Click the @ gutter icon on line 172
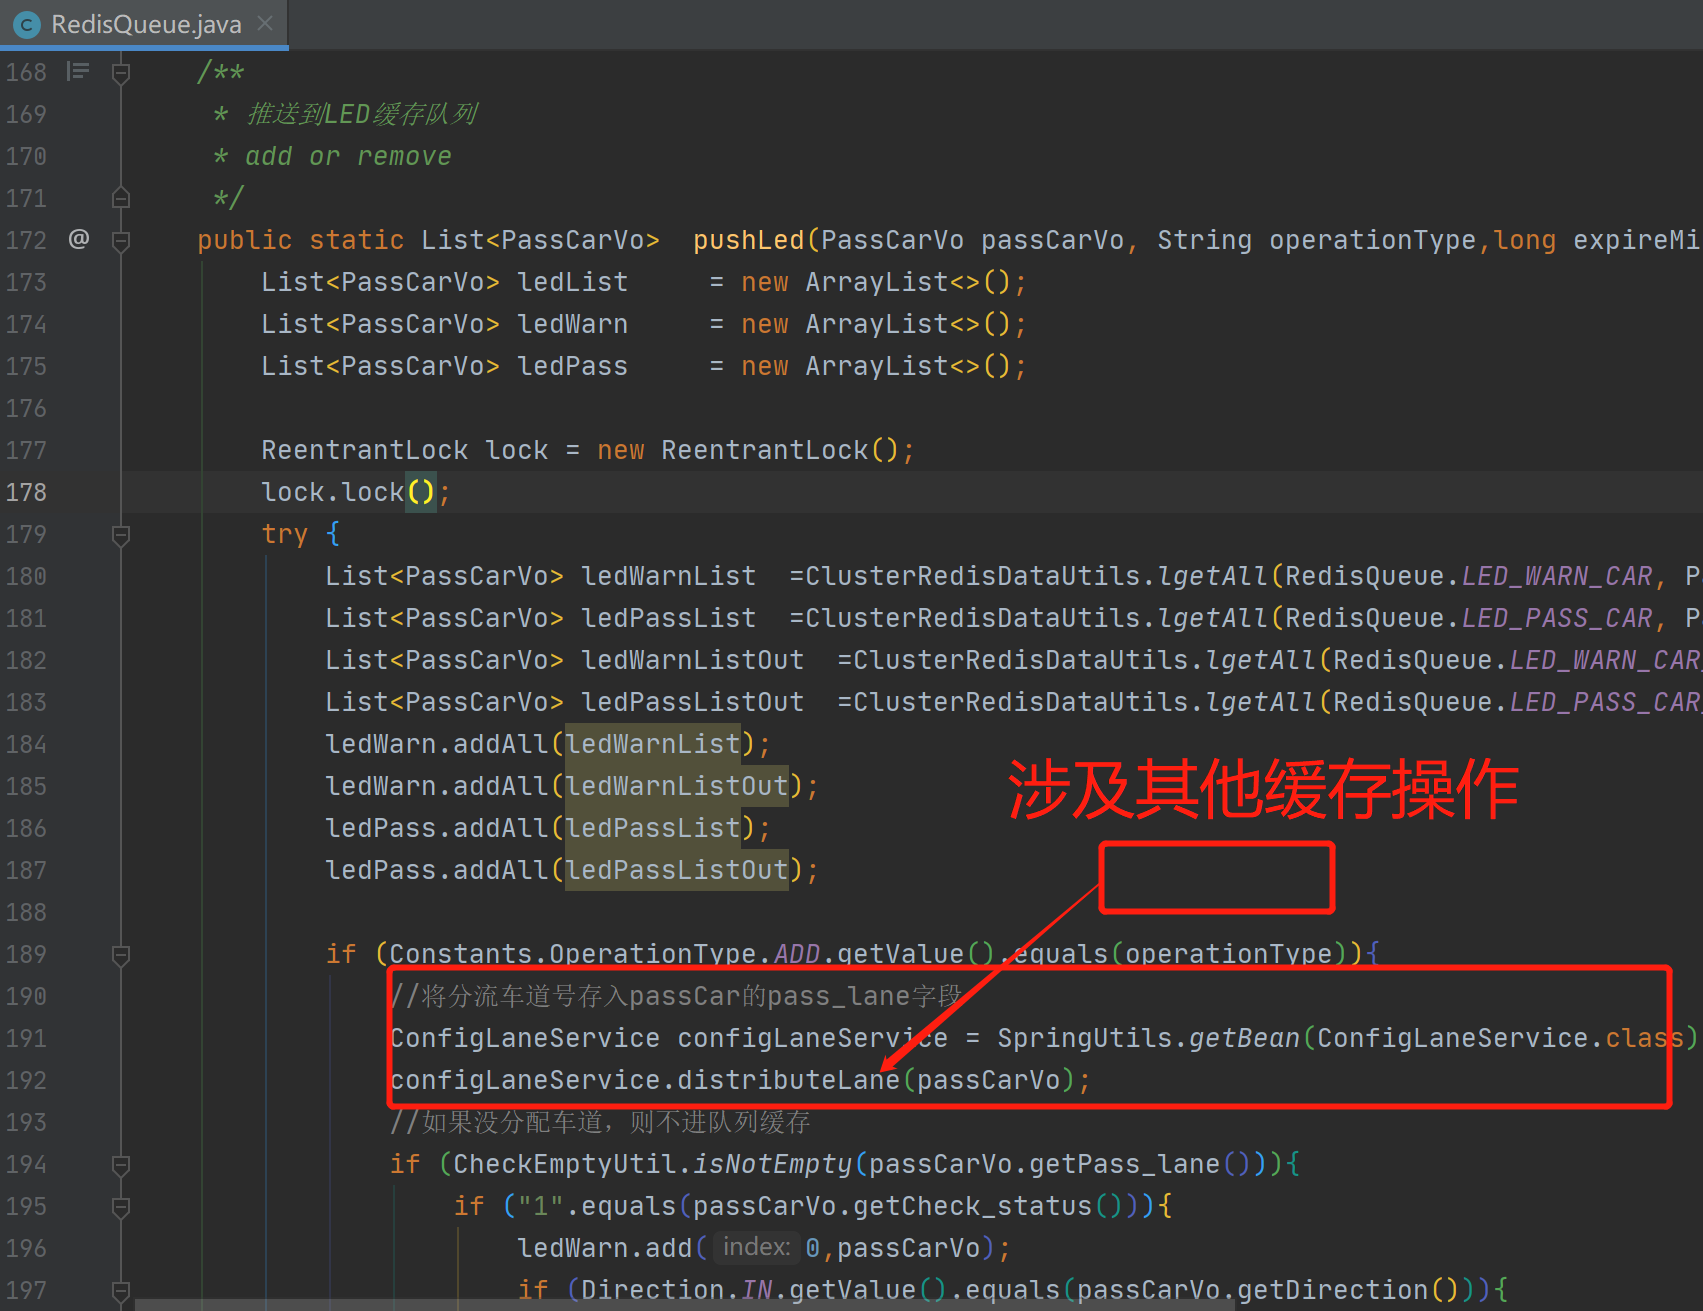Image resolution: width=1703 pixels, height=1311 pixels. (x=78, y=239)
